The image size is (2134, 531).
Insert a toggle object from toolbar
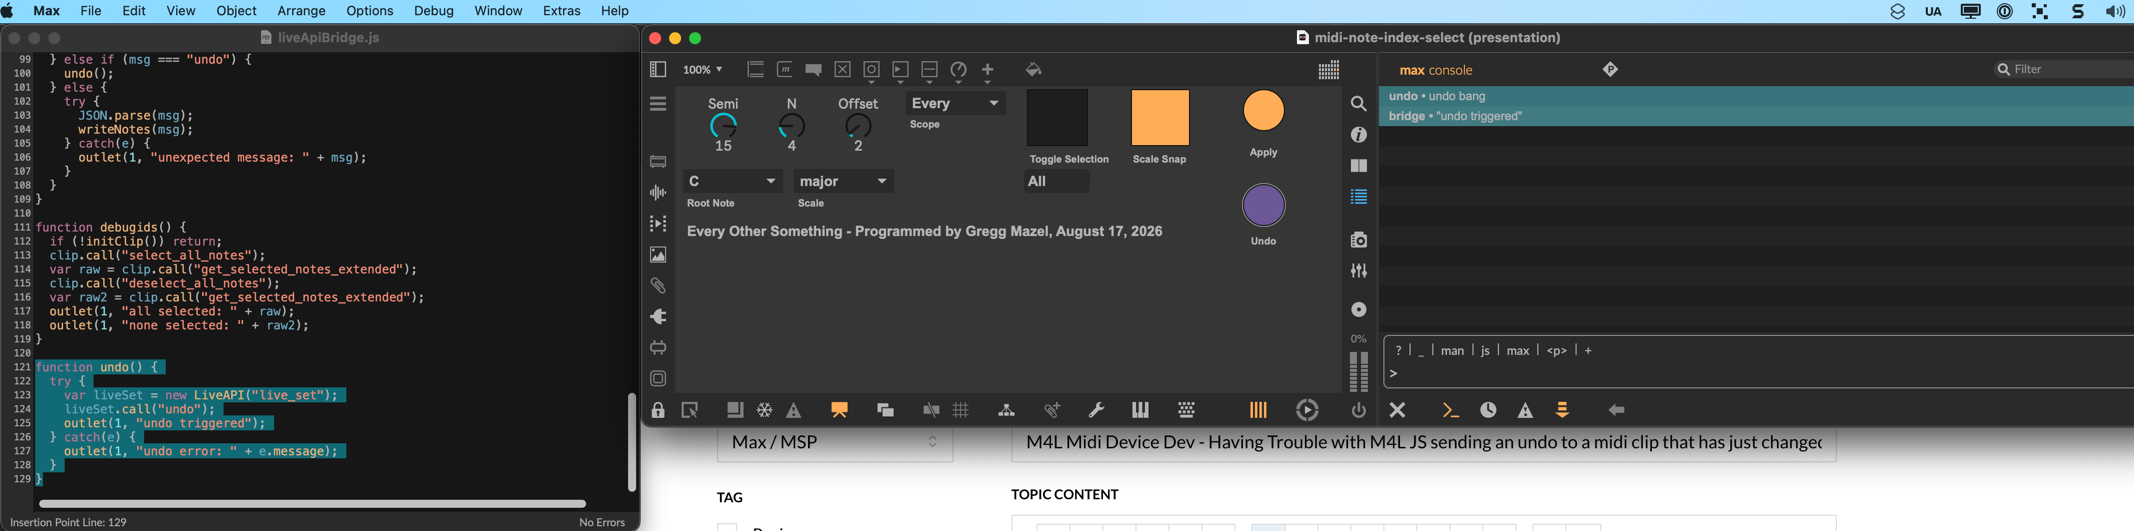click(843, 69)
